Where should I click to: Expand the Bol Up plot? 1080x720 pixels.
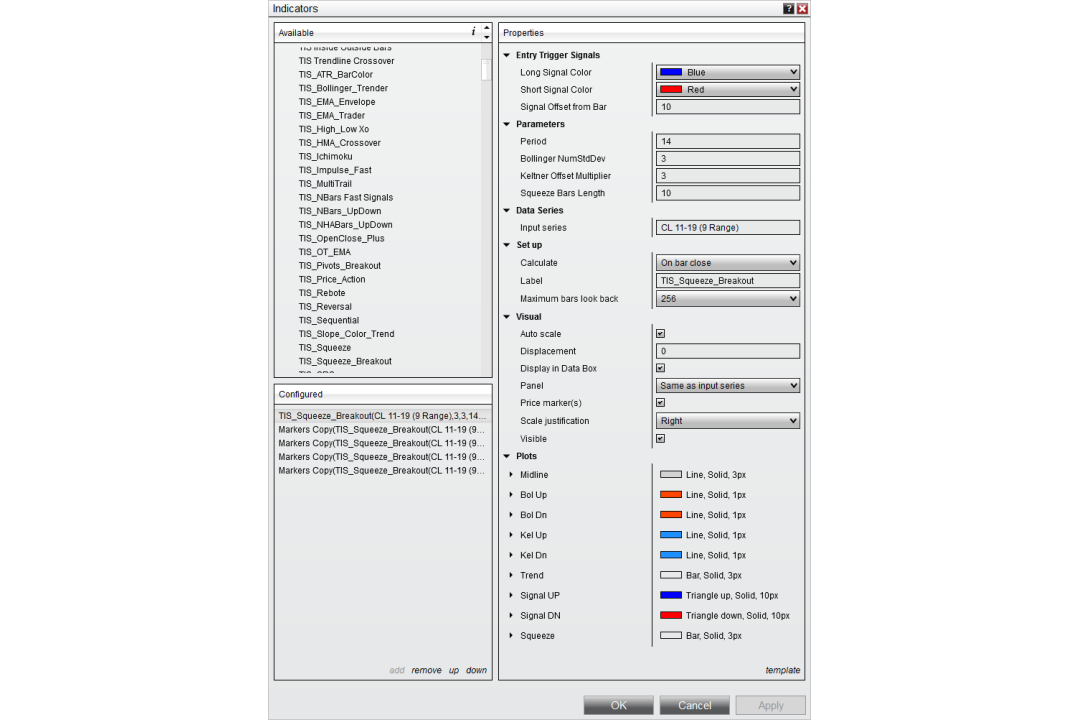tap(511, 495)
